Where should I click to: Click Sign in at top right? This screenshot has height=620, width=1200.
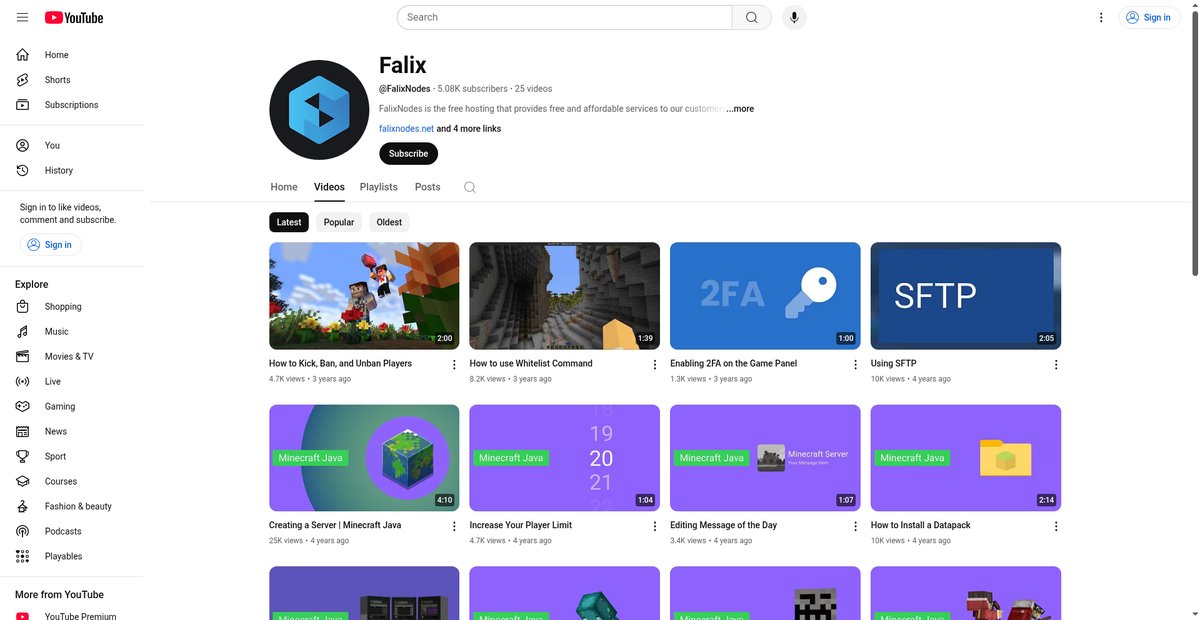1149,17
